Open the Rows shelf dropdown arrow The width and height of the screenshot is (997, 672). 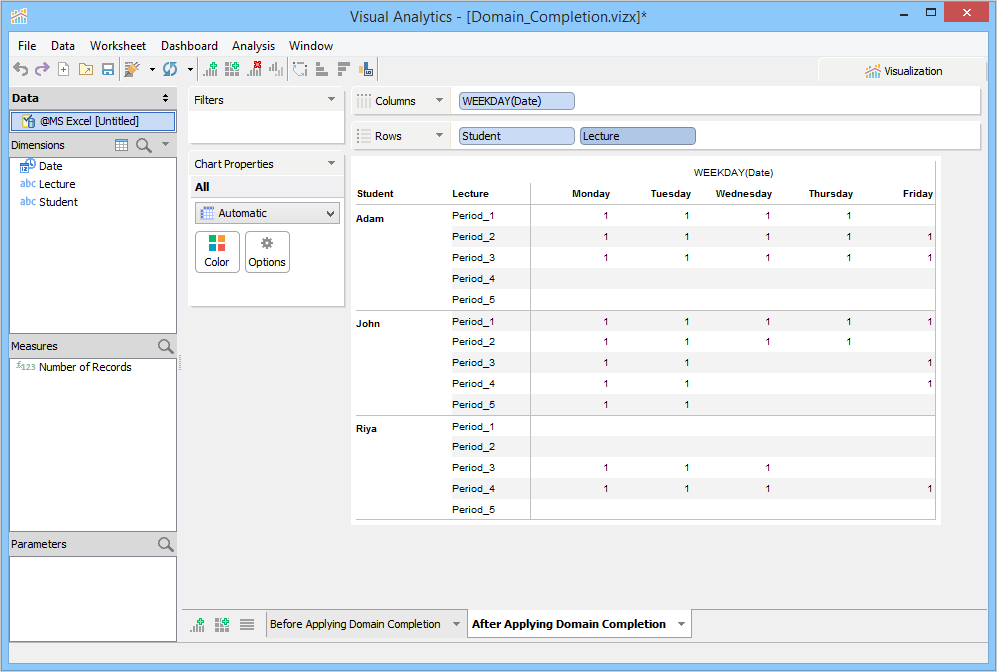(438, 136)
